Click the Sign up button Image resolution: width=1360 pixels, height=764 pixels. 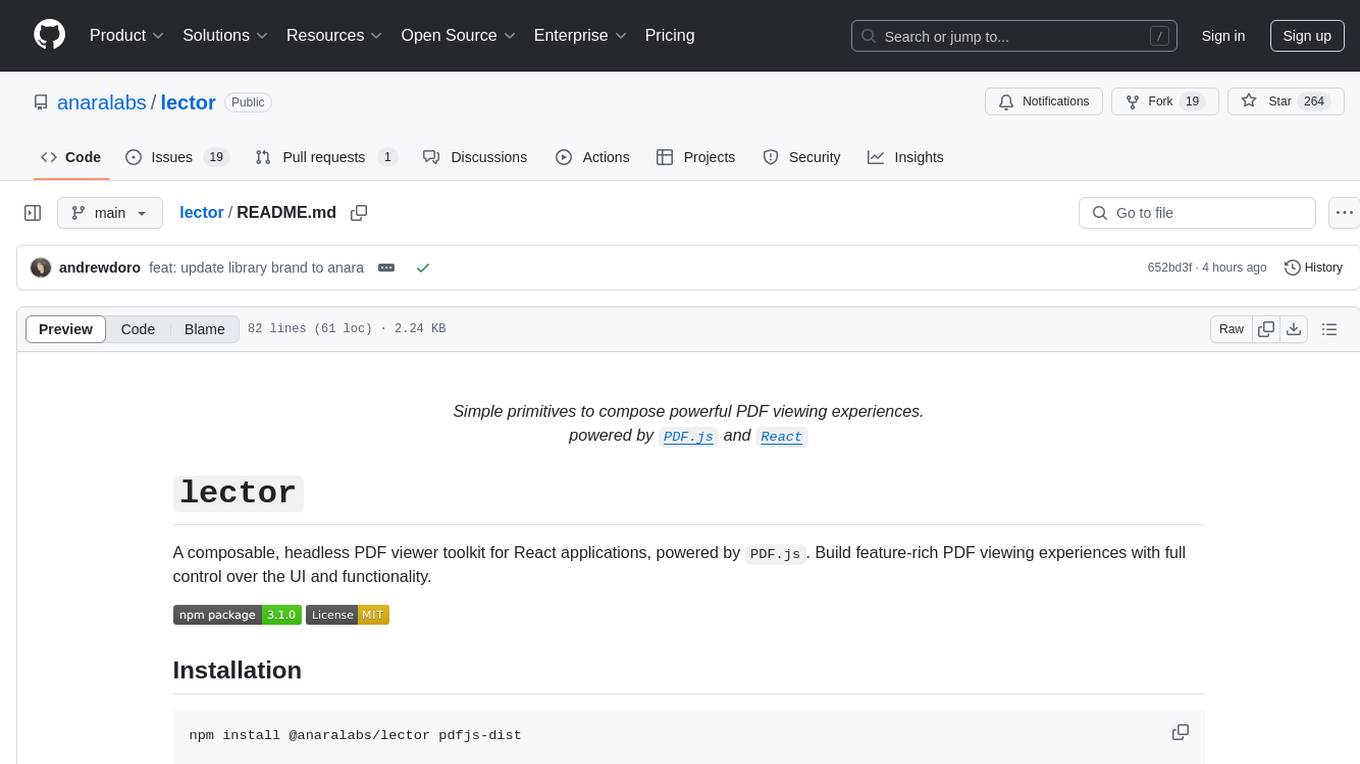[1307, 36]
